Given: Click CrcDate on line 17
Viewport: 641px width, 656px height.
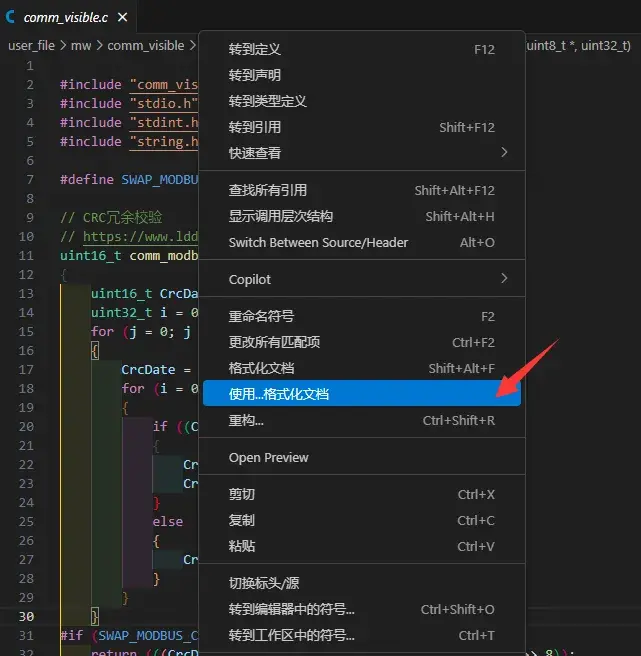Looking at the screenshot, I should point(148,370).
